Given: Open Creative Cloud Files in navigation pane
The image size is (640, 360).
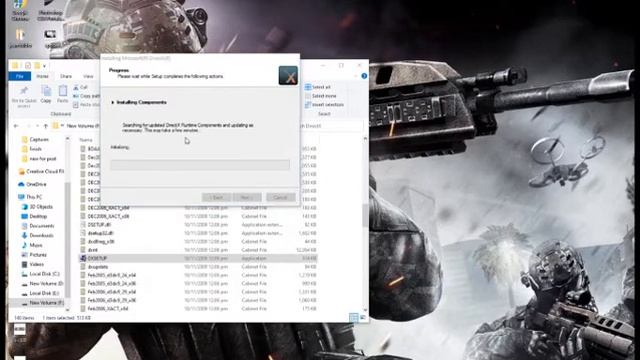Looking at the screenshot, I should point(41,172).
